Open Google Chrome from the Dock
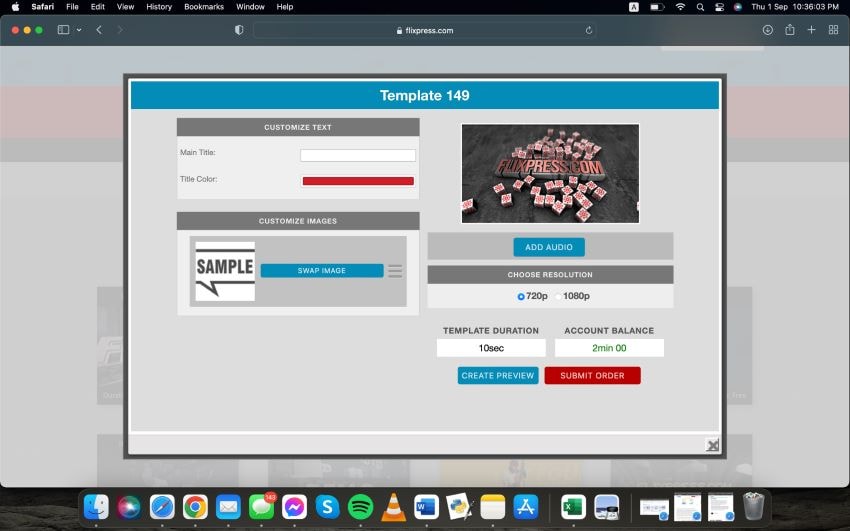The width and height of the screenshot is (850, 531). pos(195,508)
